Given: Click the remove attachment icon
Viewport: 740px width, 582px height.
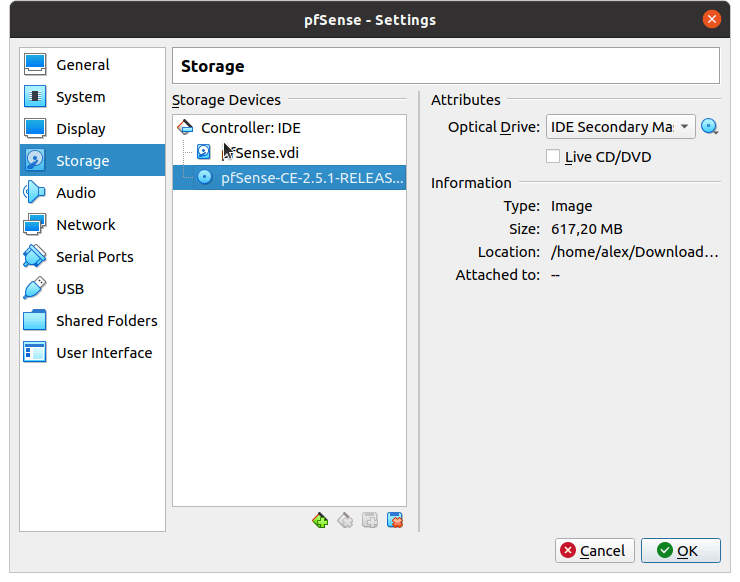Looking at the screenshot, I should [395, 520].
